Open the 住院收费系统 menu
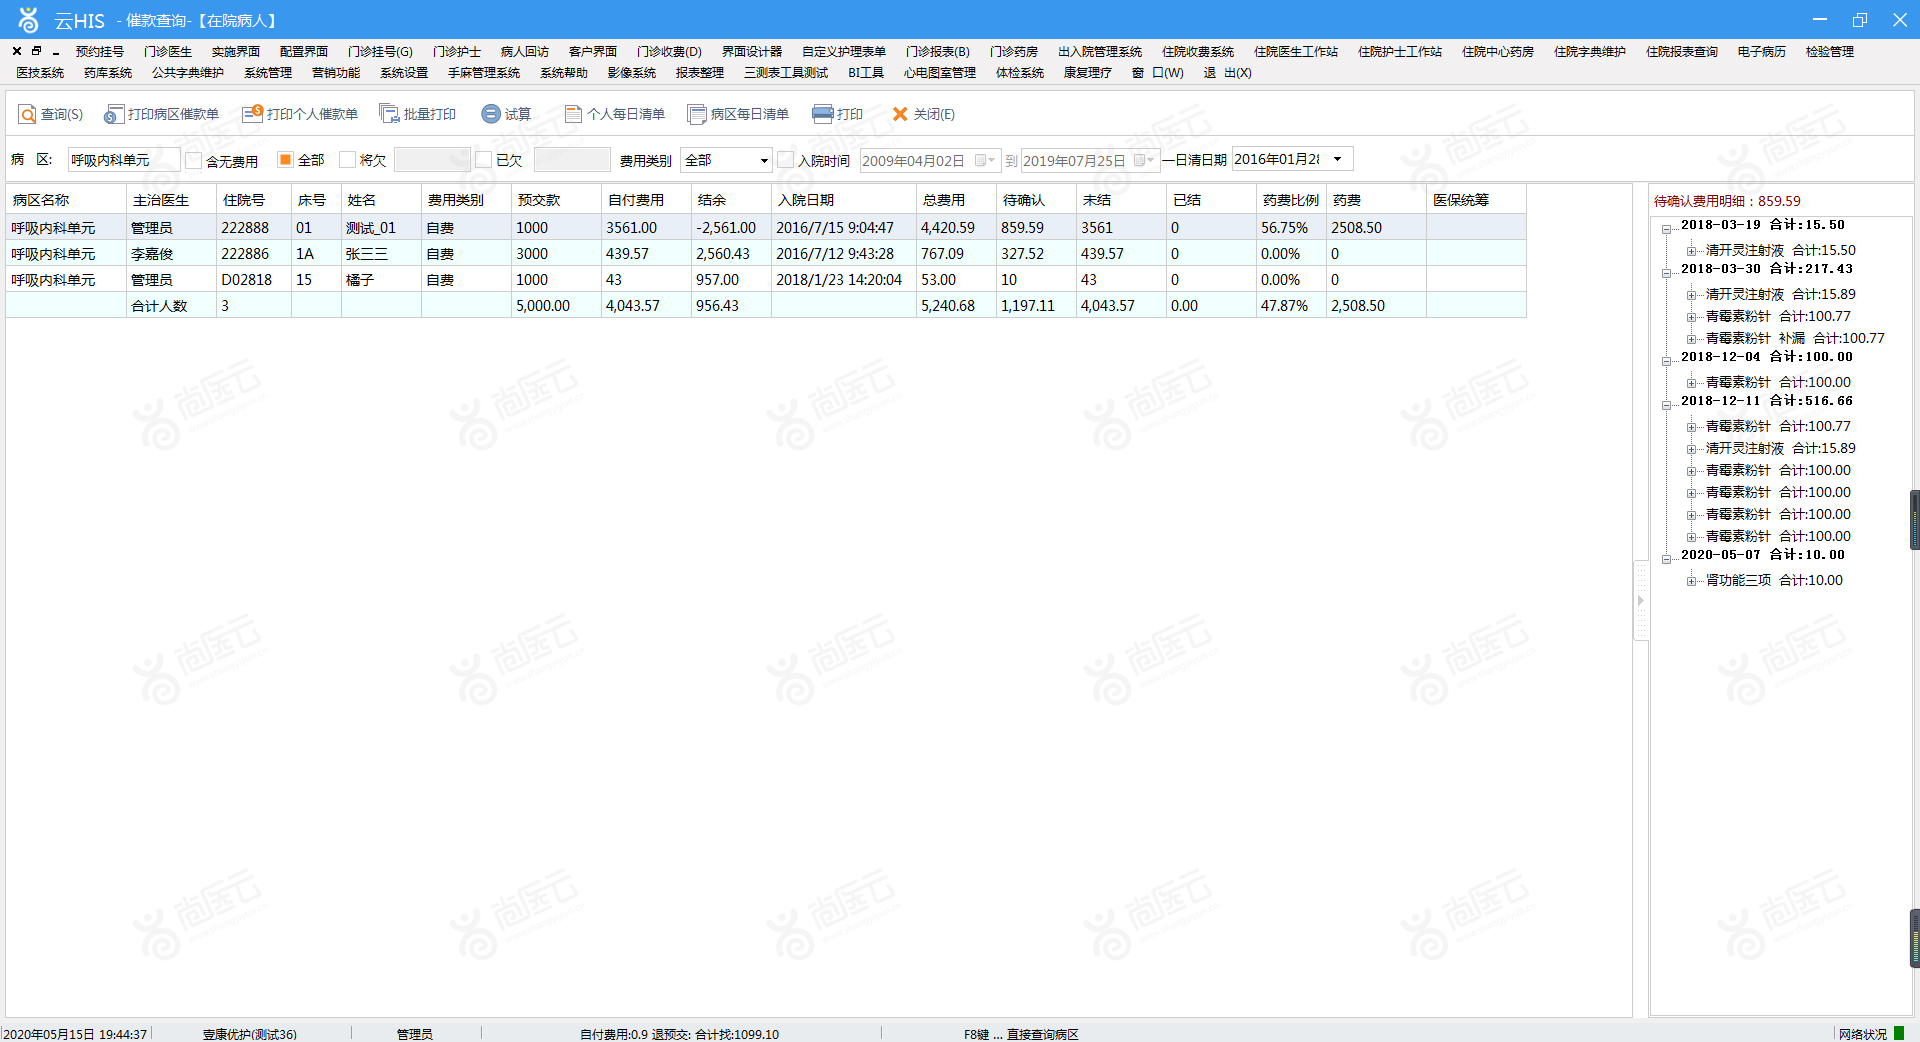 click(x=1198, y=52)
